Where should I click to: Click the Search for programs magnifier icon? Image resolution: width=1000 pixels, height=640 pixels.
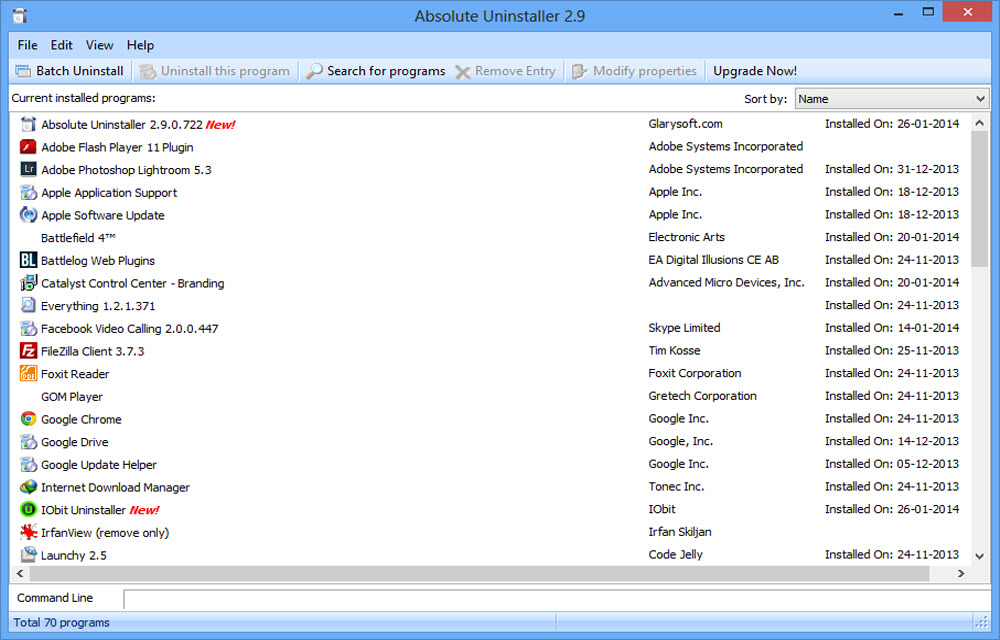[314, 71]
